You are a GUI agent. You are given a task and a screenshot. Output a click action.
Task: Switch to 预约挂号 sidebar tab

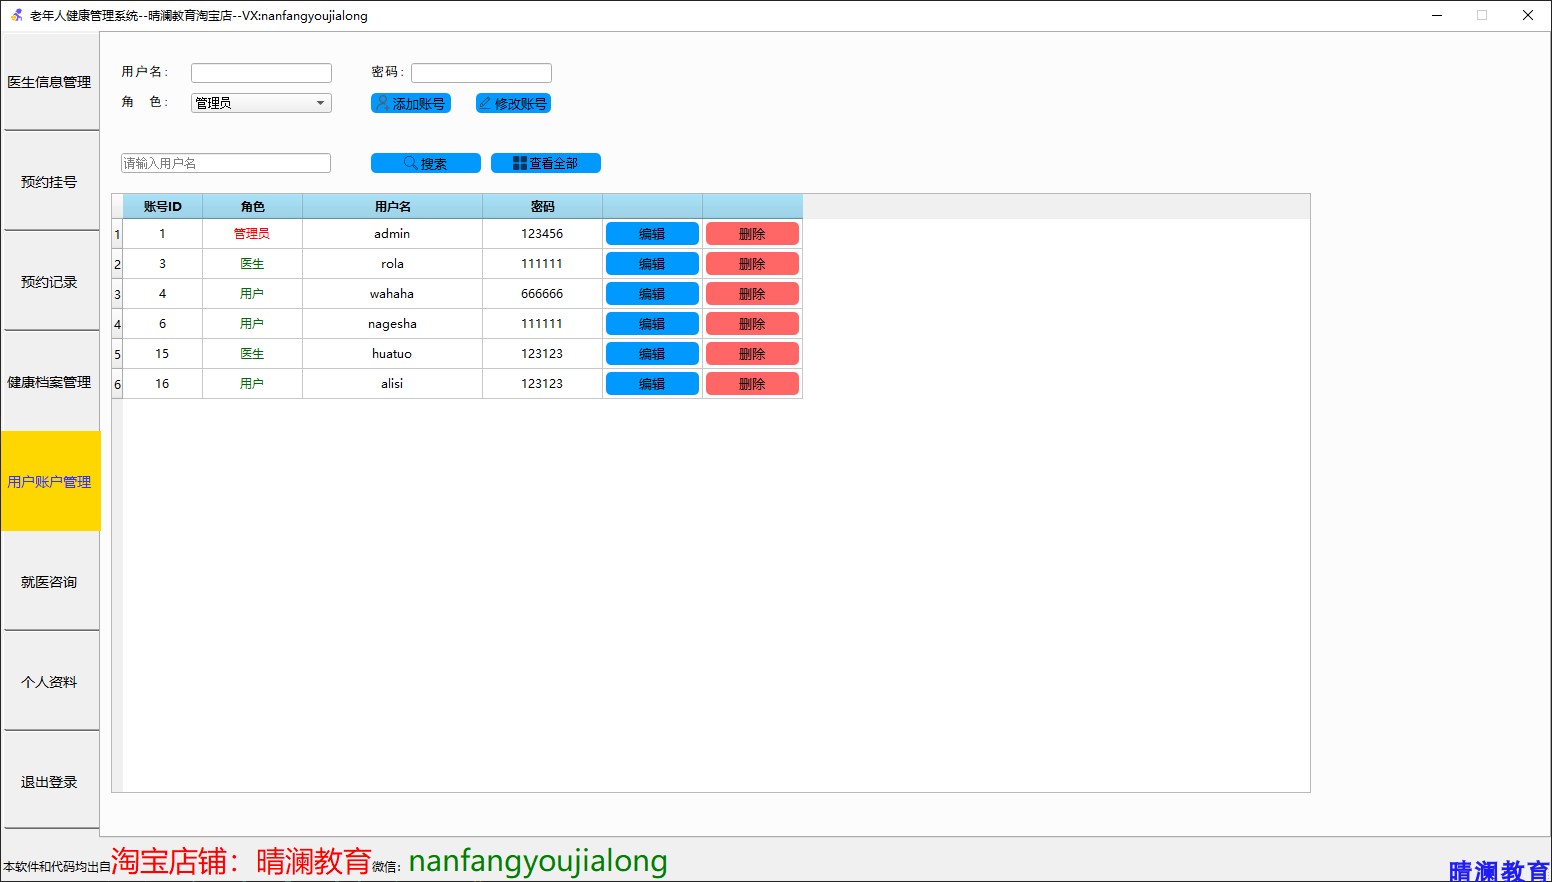coord(50,182)
